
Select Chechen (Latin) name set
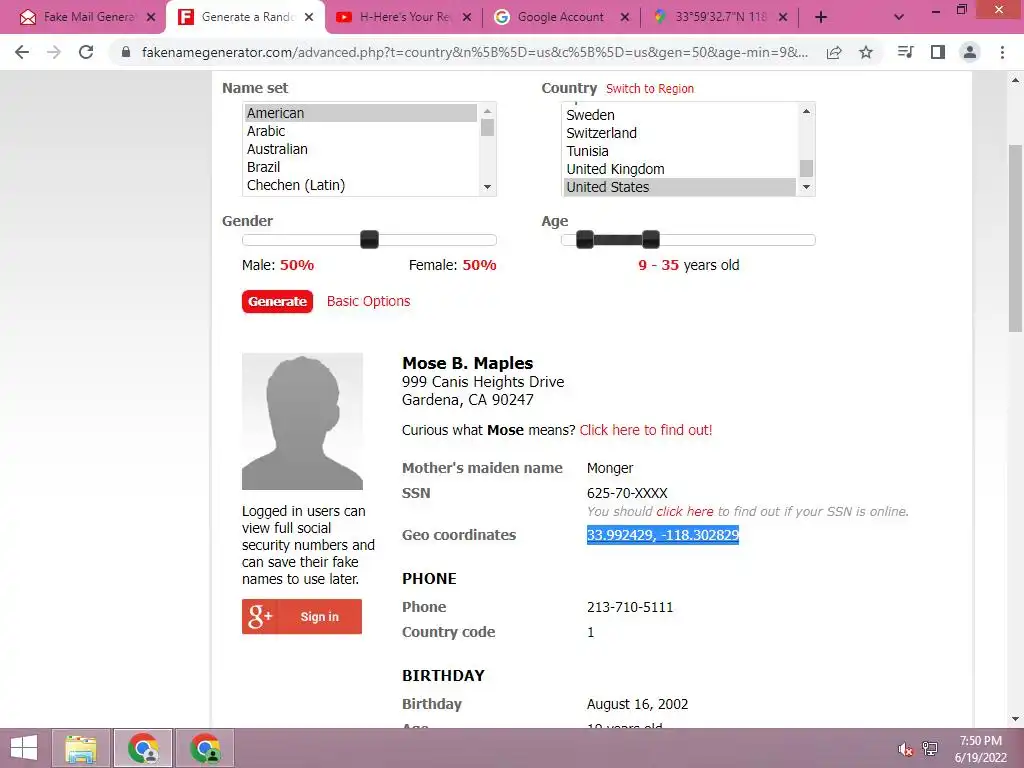point(360,185)
